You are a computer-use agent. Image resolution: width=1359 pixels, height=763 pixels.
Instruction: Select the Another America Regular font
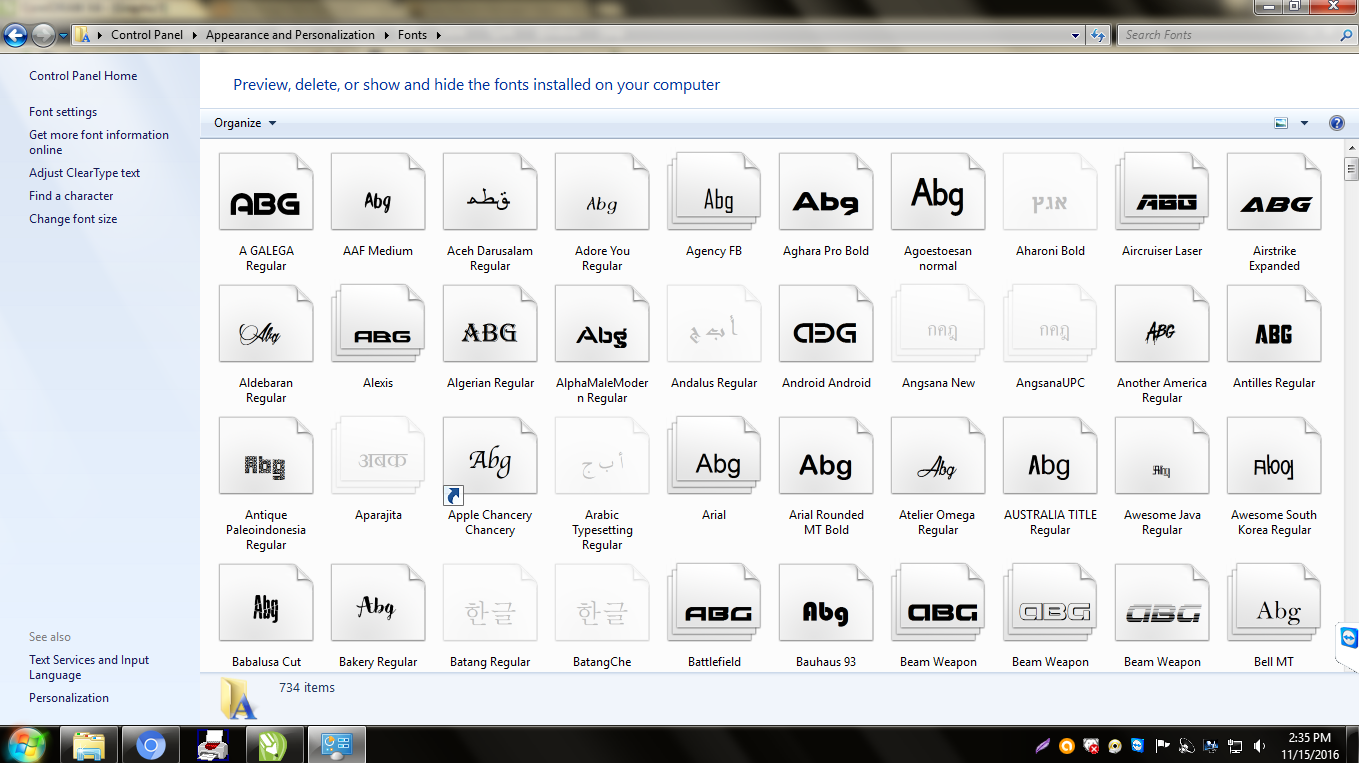[x=1162, y=324]
